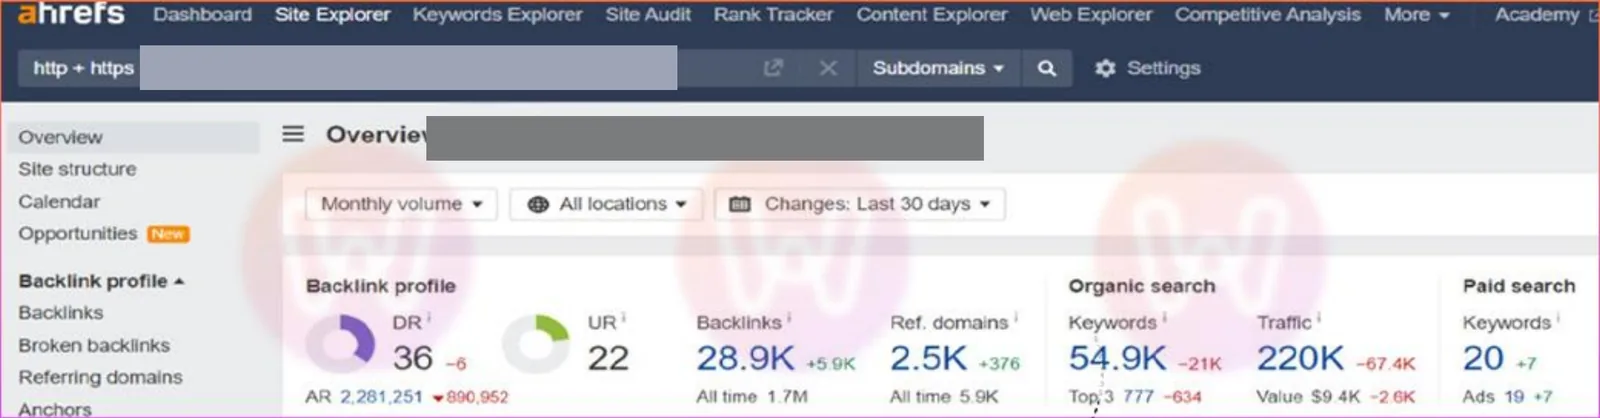Viewport: 1600px width, 418px height.
Task: Open the Dashboard menu item
Action: point(202,15)
